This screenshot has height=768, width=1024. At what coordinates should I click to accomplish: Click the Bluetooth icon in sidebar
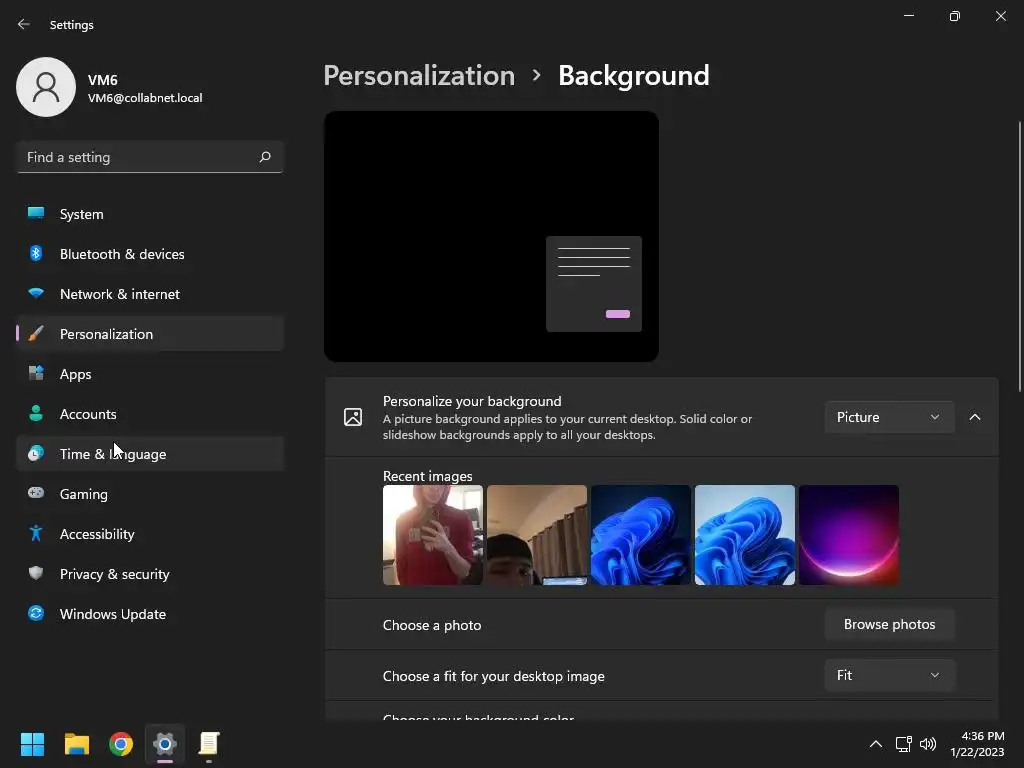point(36,253)
